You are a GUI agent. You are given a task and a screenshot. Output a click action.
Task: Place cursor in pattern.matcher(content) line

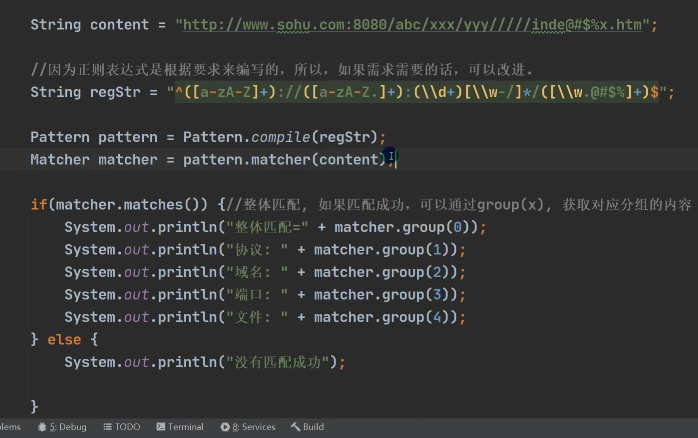coord(213,160)
